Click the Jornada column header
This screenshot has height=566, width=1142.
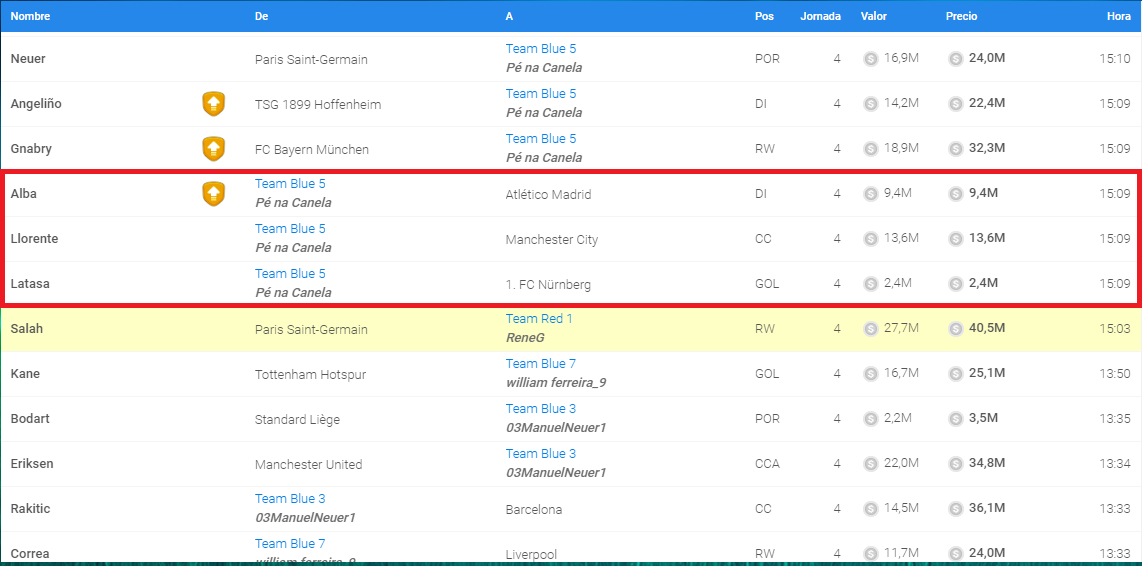(820, 16)
